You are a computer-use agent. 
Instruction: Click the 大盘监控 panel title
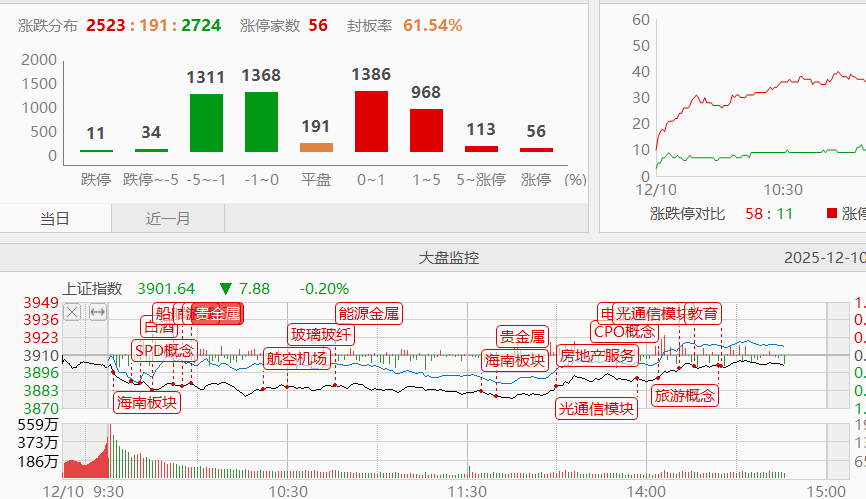click(x=448, y=258)
